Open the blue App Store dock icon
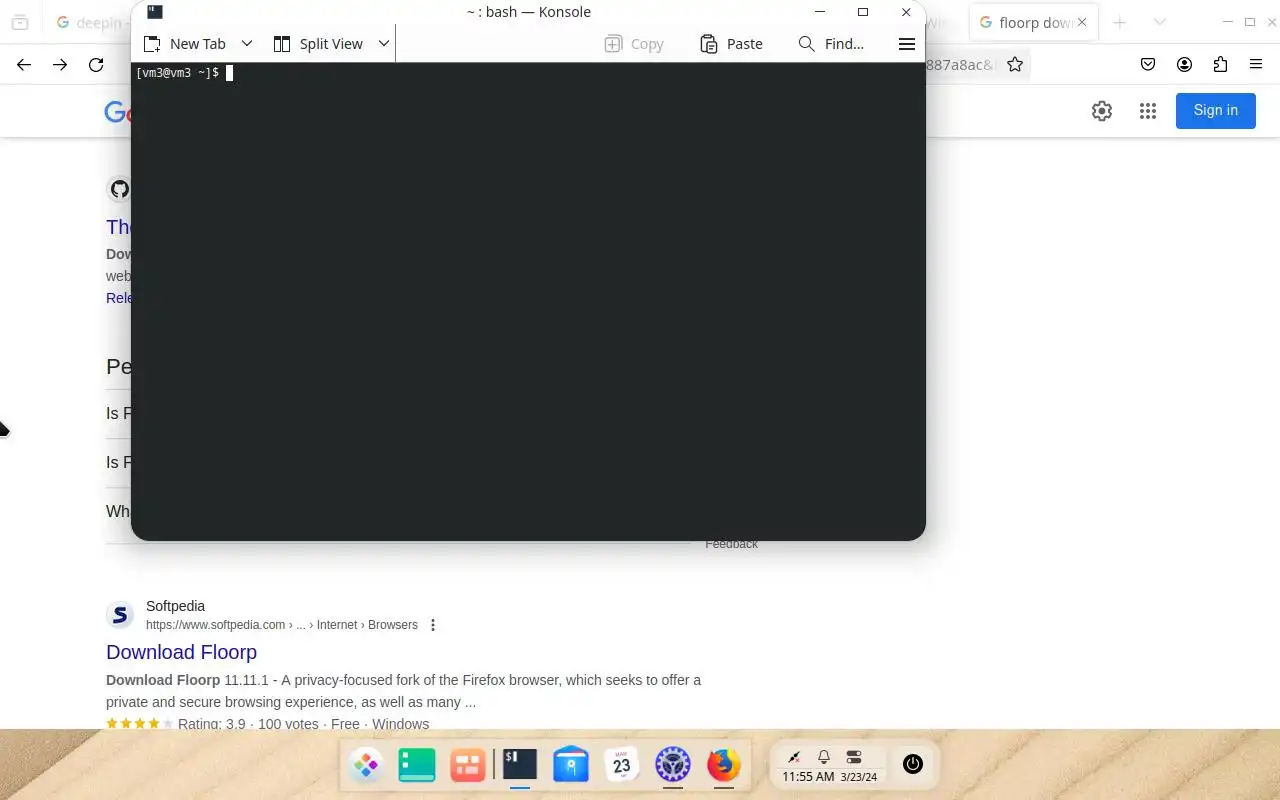 click(571, 766)
